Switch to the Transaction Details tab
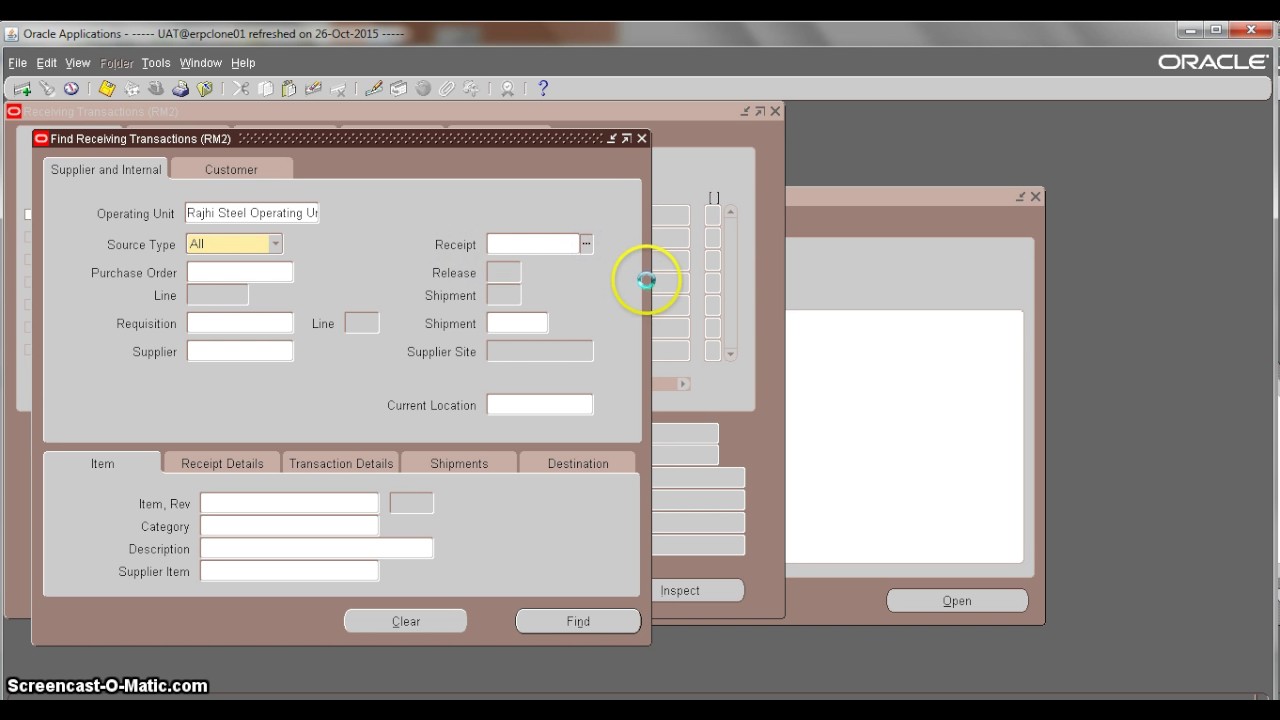1280x720 pixels. [x=341, y=463]
